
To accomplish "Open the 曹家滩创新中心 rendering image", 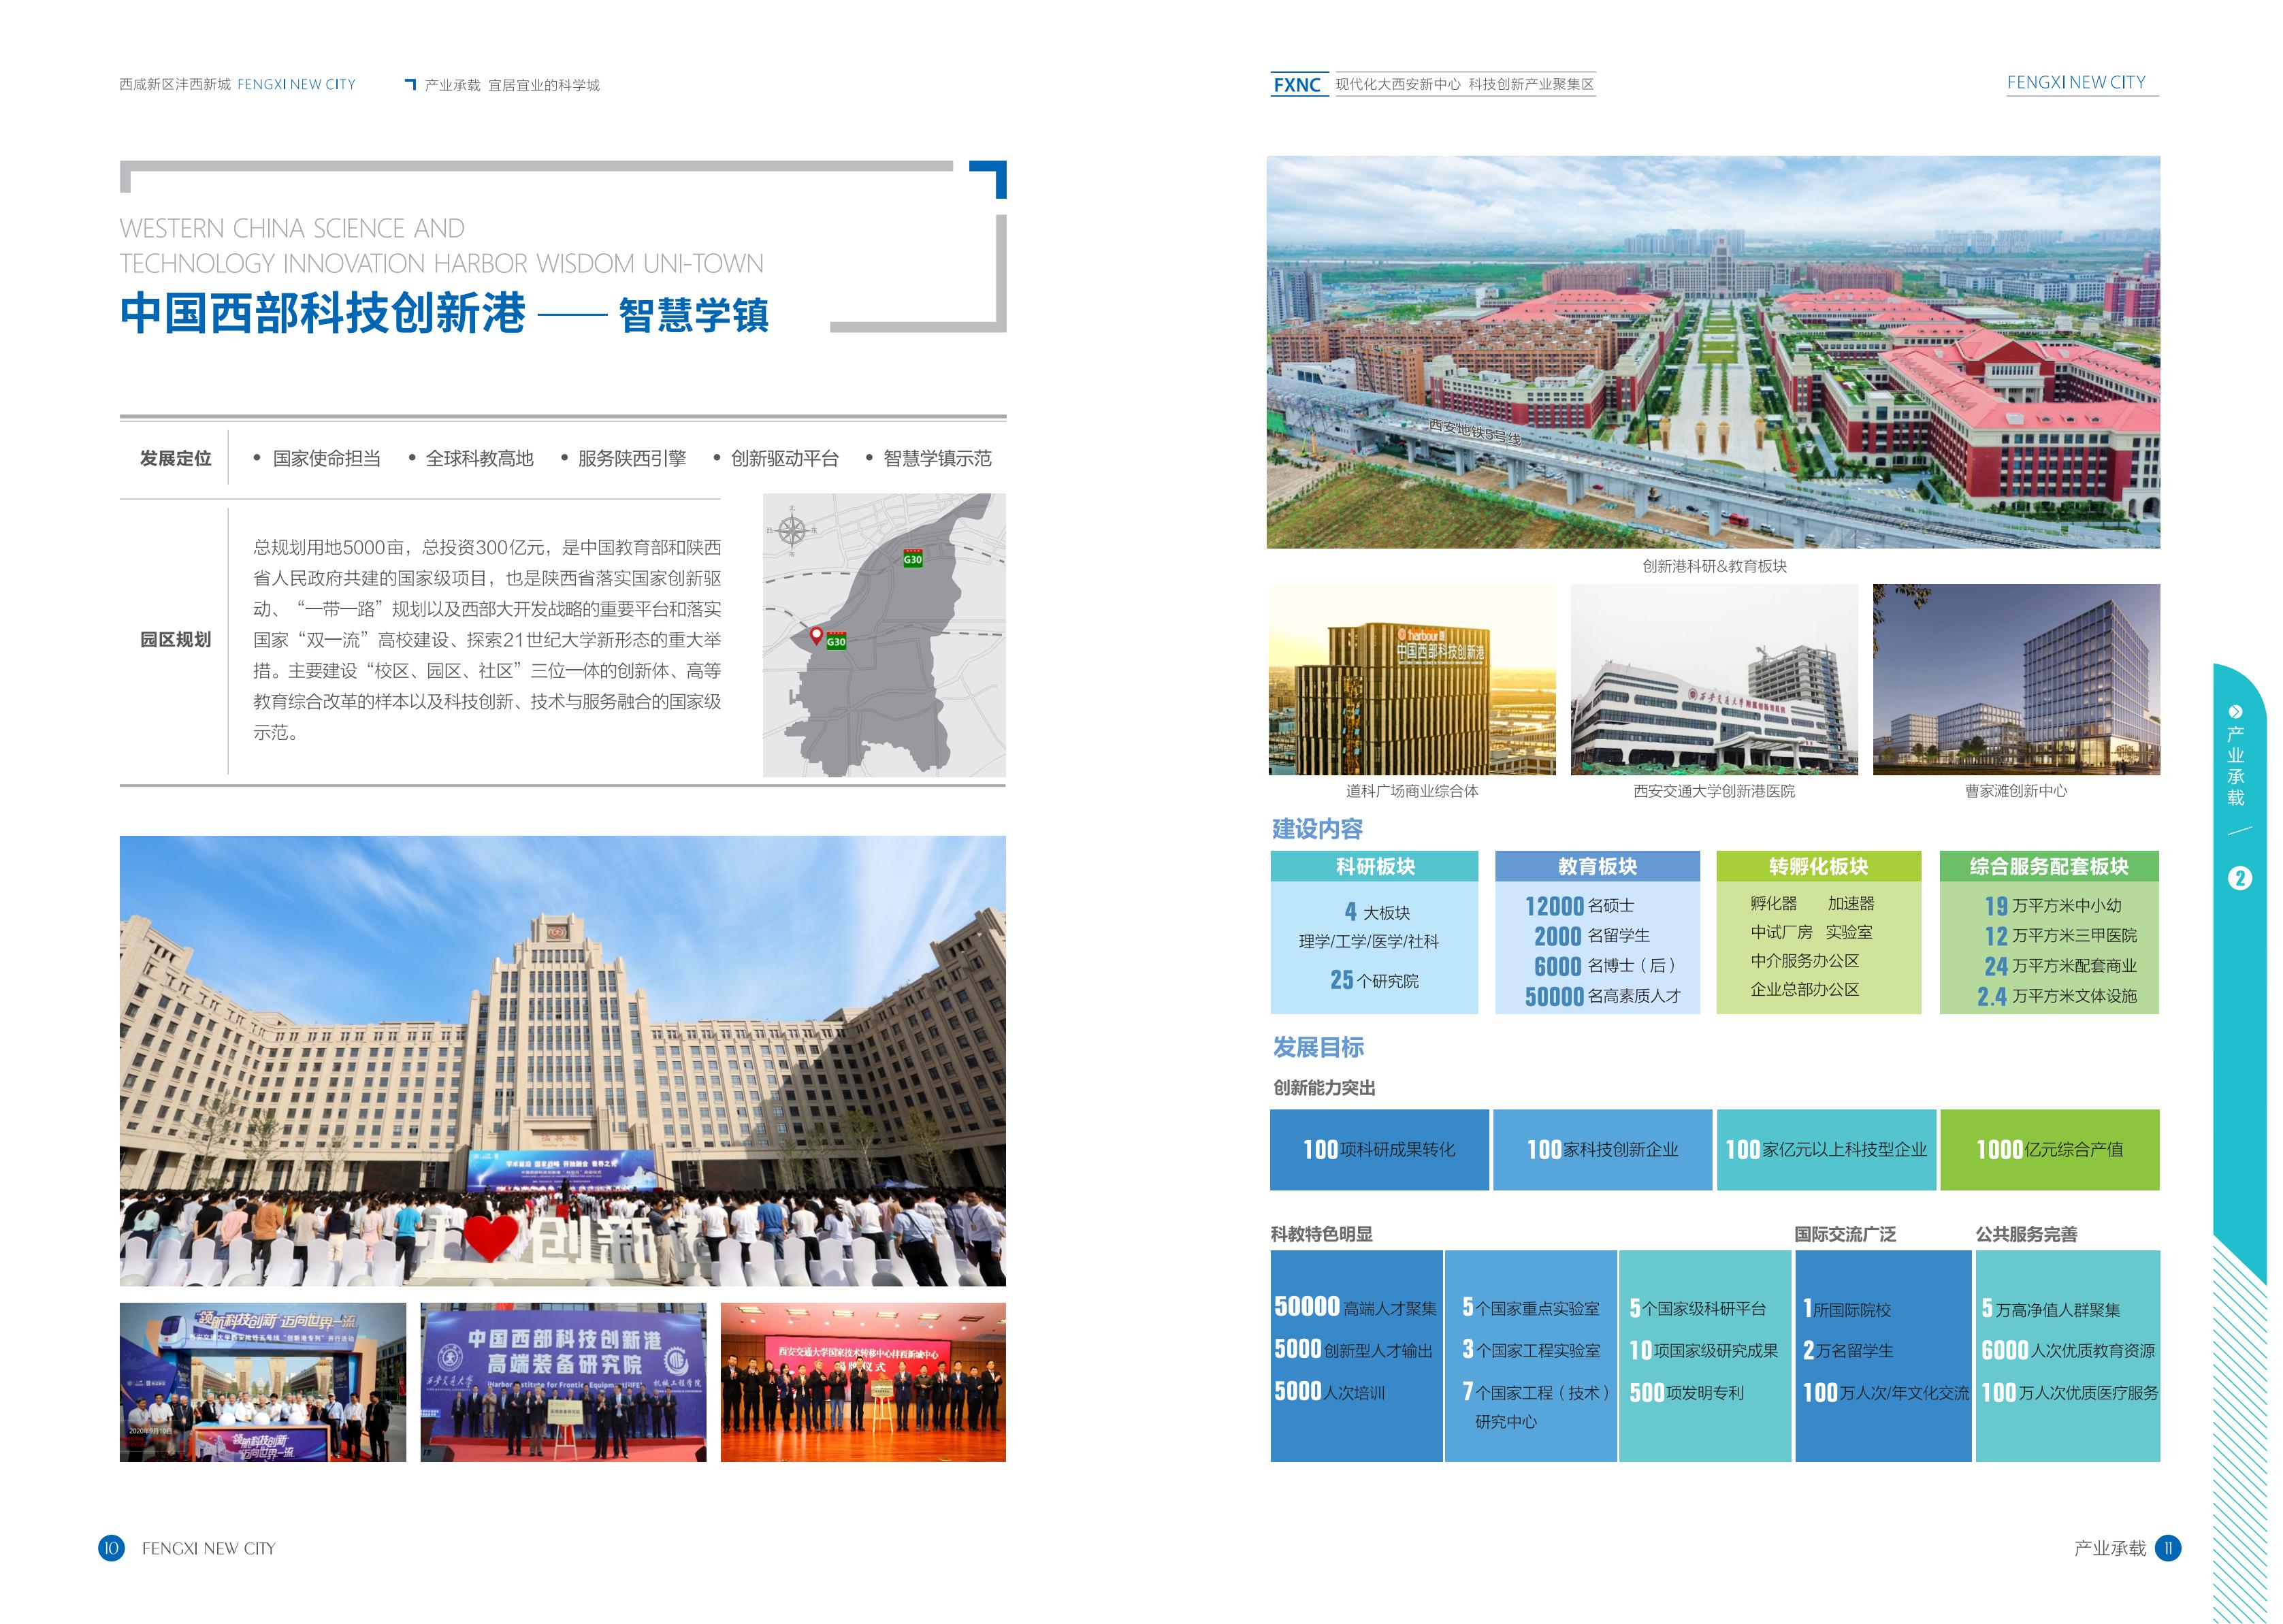I will 2016,680.
